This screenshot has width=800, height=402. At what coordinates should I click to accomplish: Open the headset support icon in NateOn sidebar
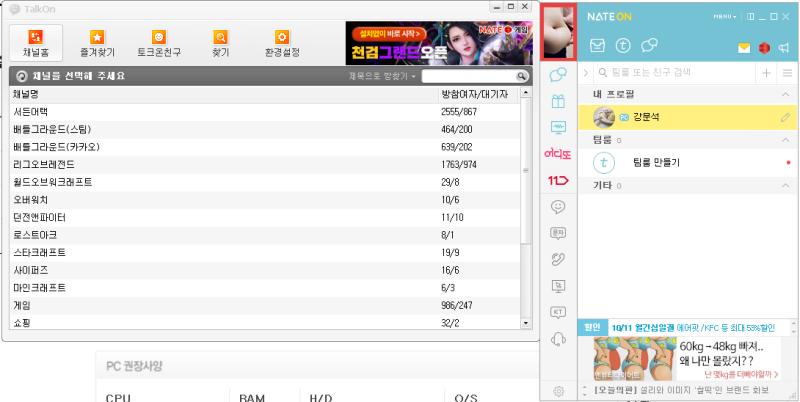(558, 339)
